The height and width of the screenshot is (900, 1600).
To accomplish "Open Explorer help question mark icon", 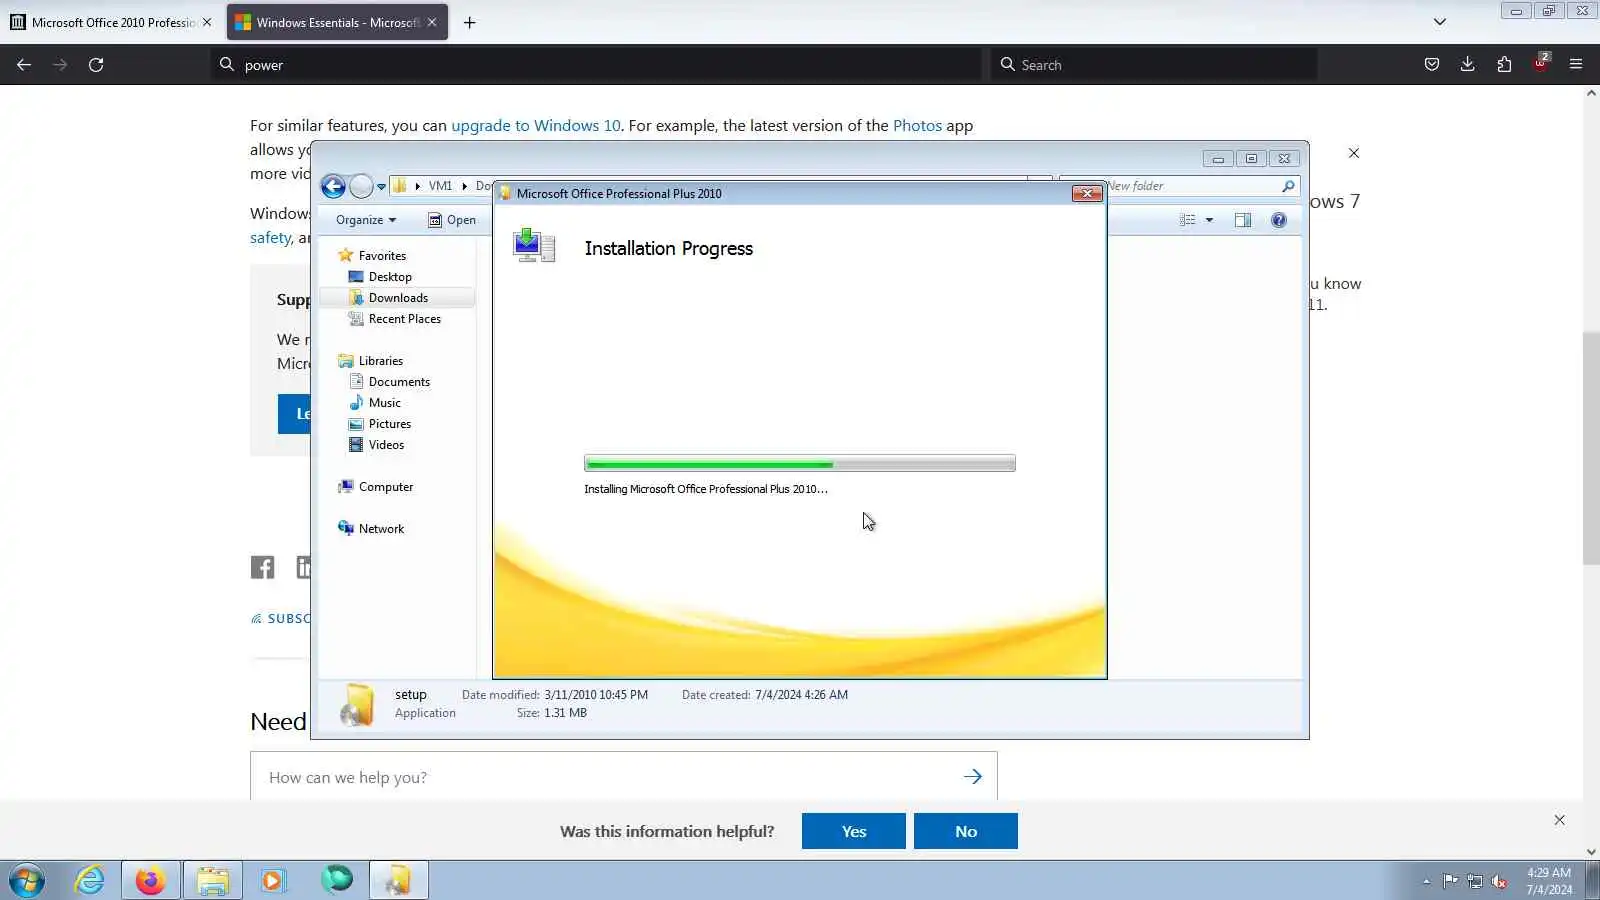I will click(x=1279, y=220).
